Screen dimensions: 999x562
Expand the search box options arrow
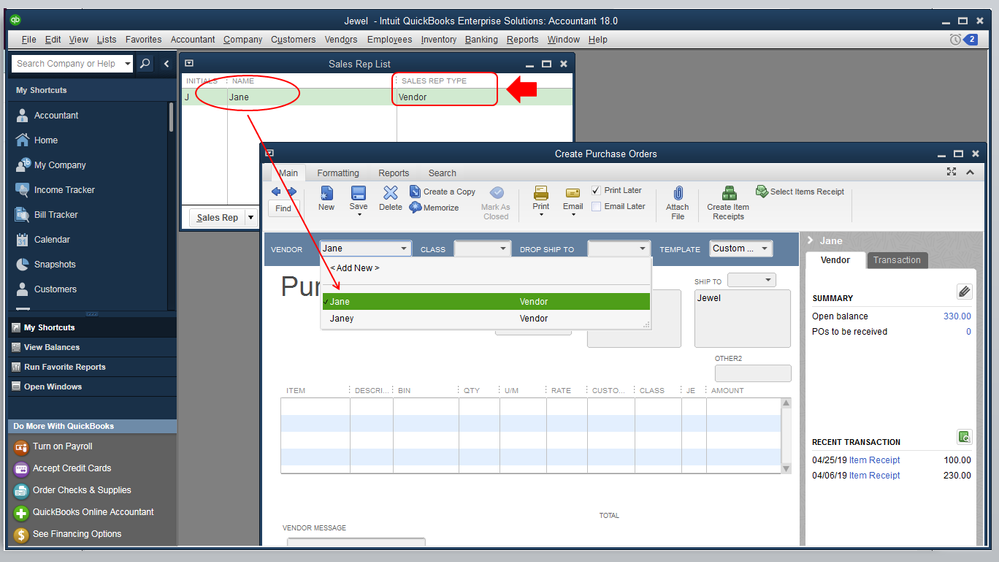[x=127, y=64]
